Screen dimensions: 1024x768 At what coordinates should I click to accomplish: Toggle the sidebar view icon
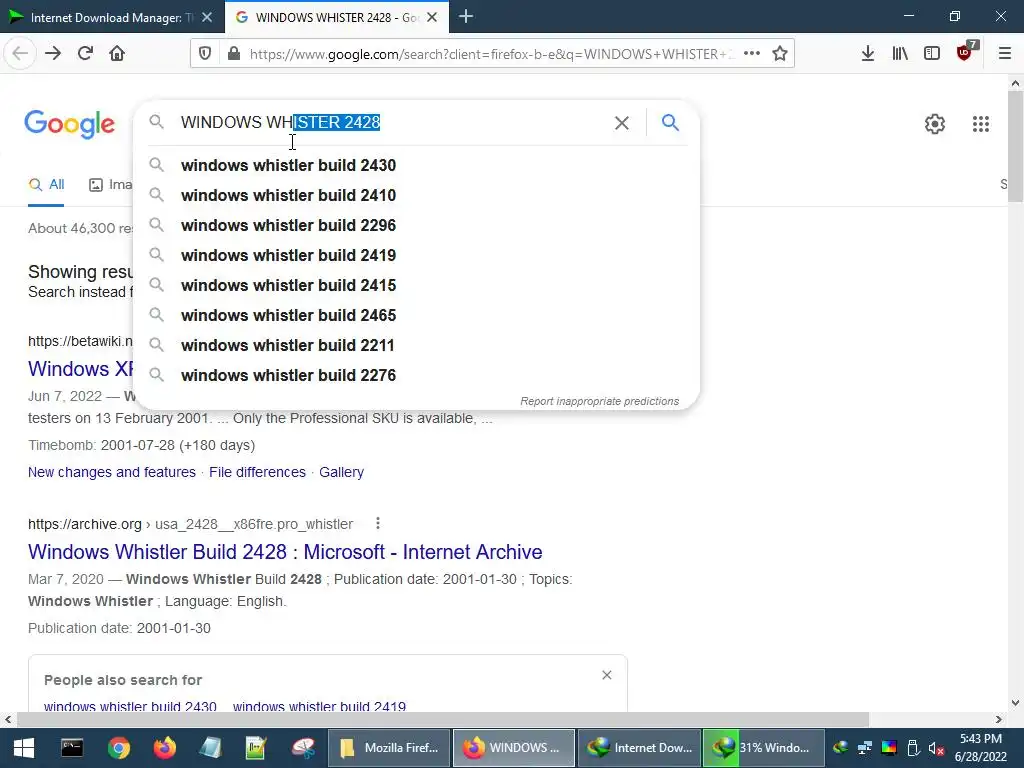[932, 54]
